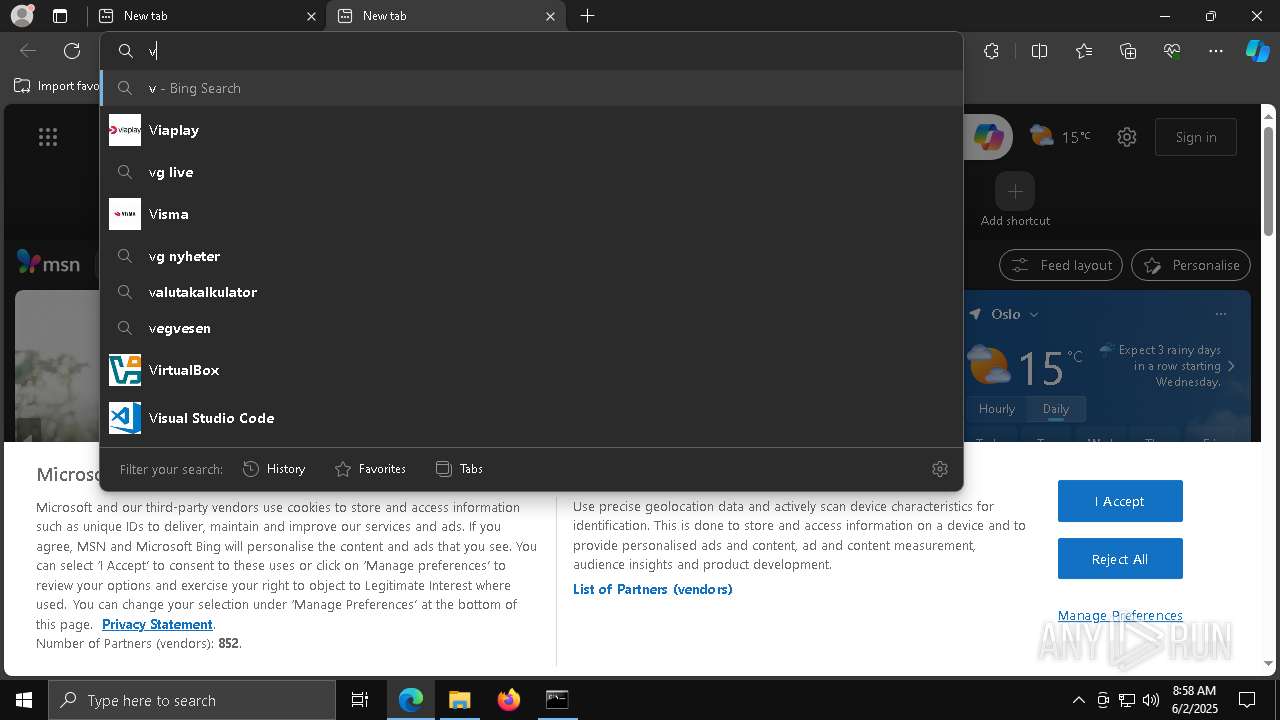Viewport: 1280px width, 720px height.
Task: Select the 'vg live' suggestion
Action: coord(531,172)
